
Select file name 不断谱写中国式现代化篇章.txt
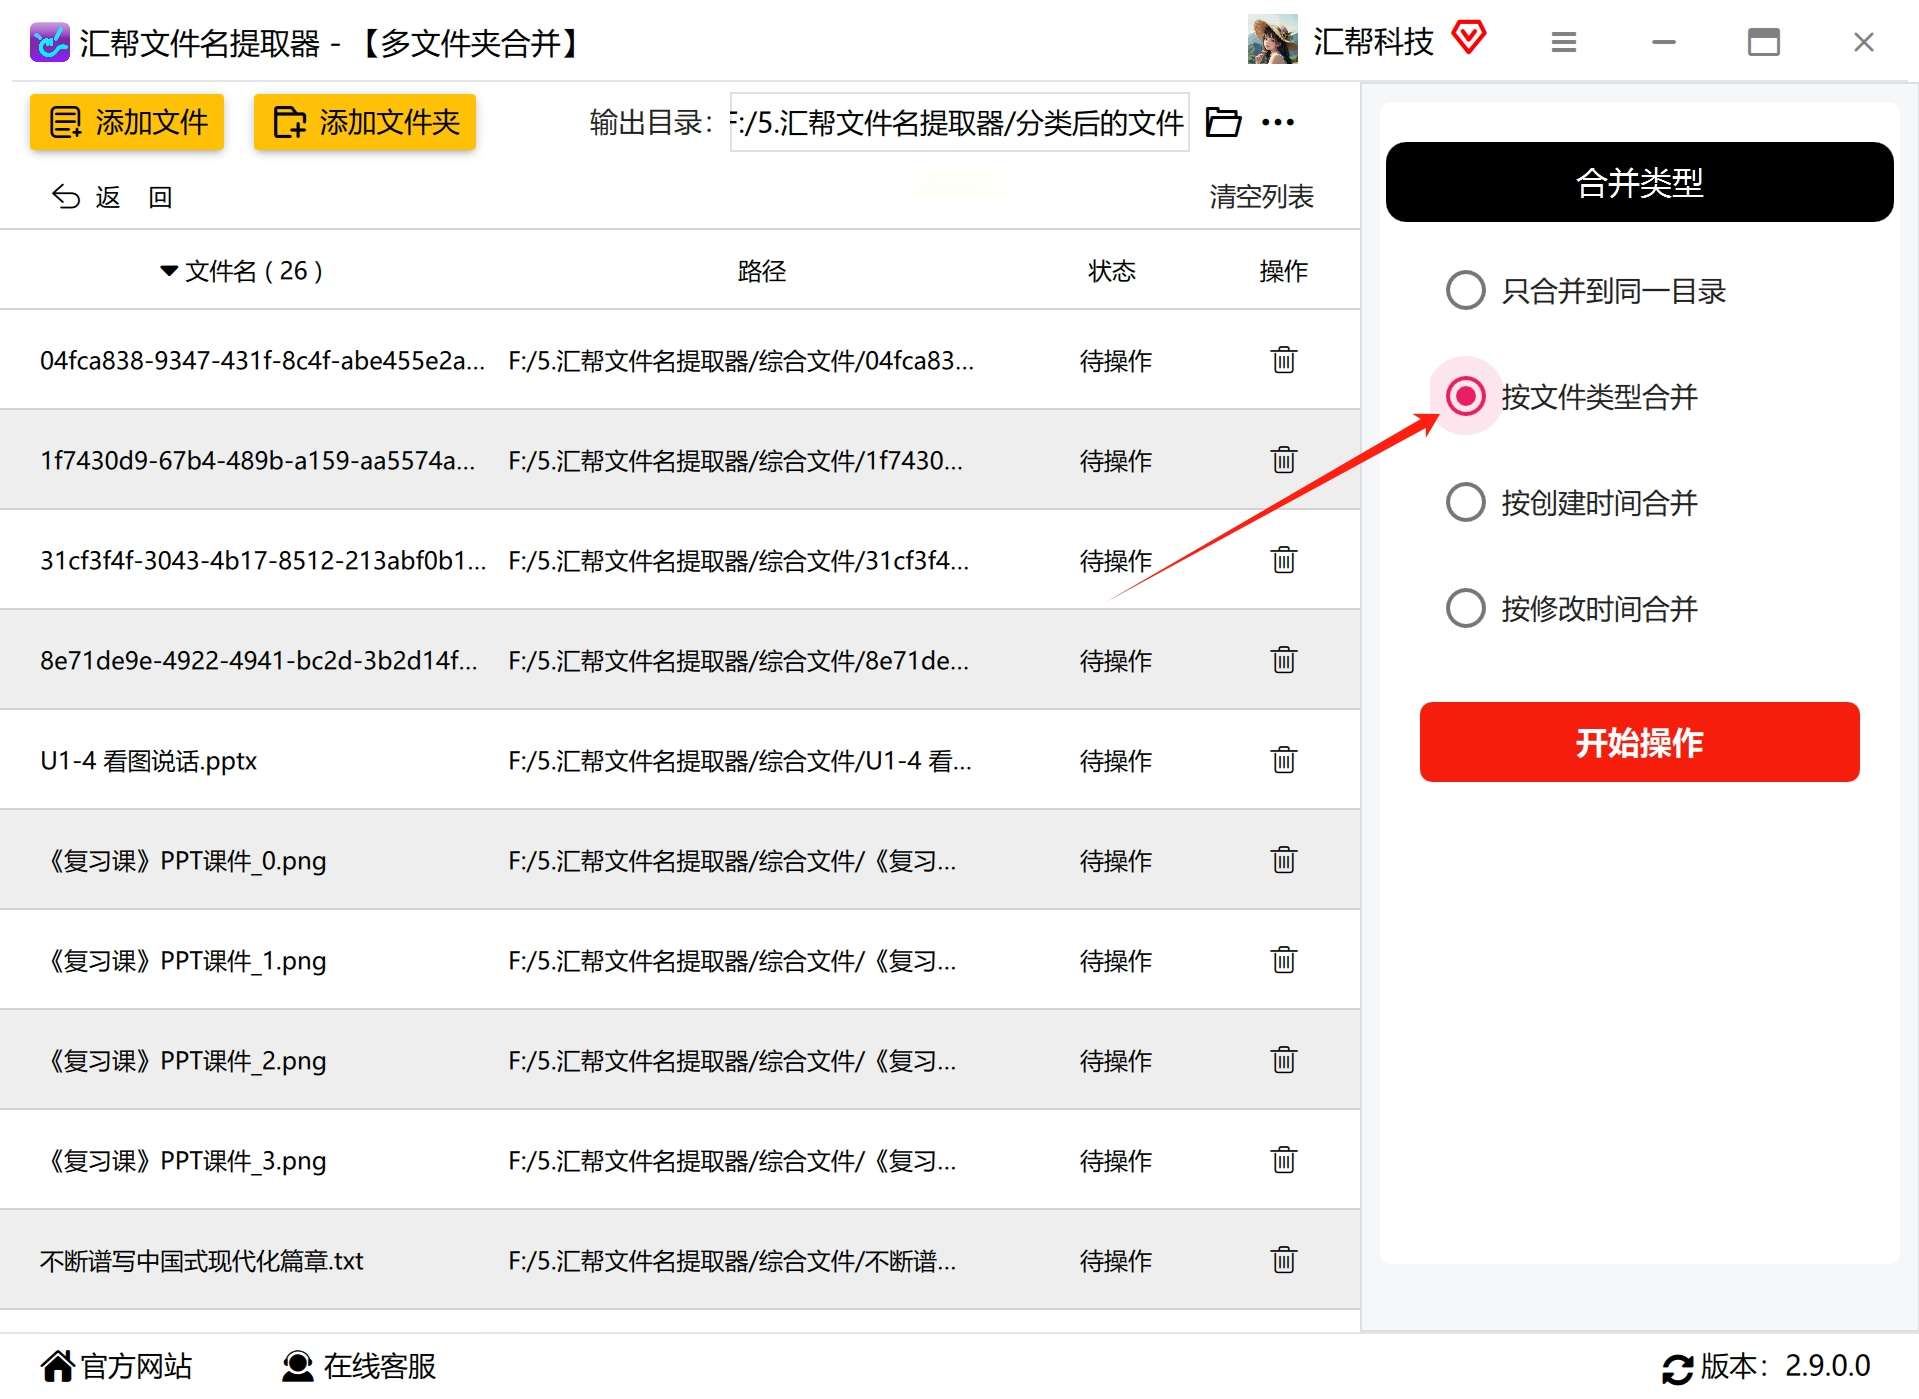(x=202, y=1261)
